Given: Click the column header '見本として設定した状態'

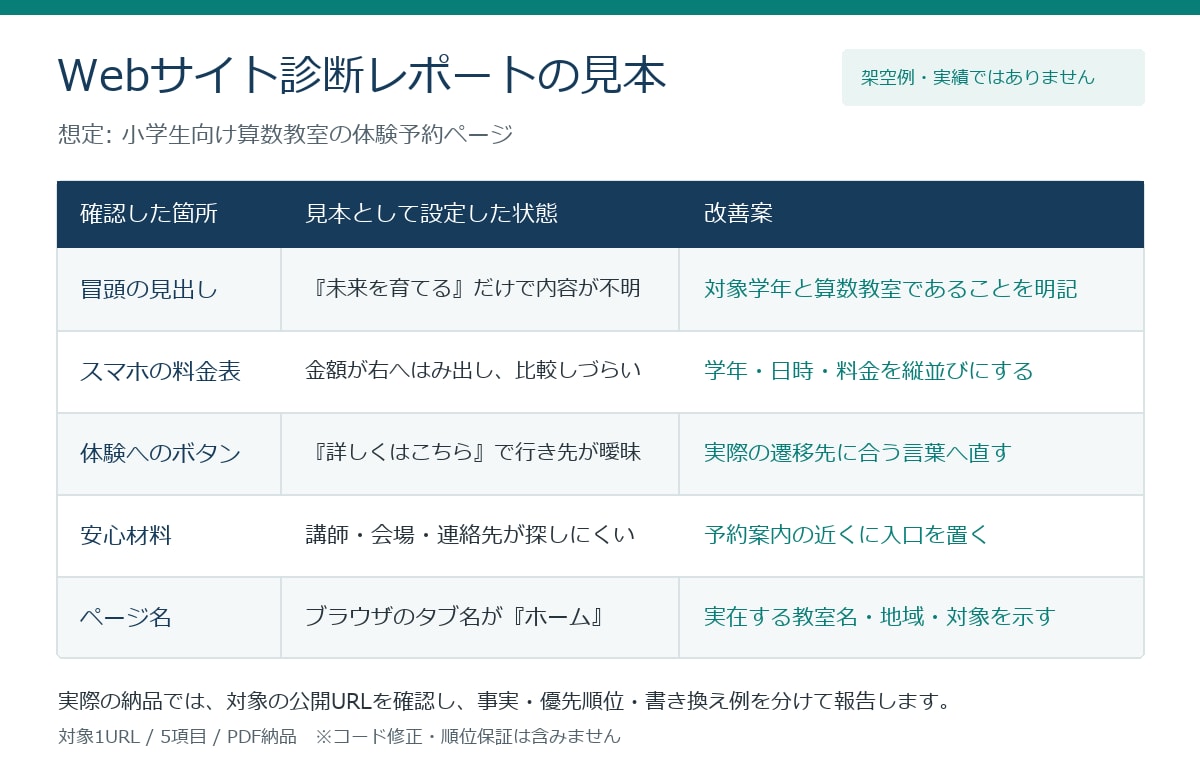Looking at the screenshot, I should tap(480, 214).
